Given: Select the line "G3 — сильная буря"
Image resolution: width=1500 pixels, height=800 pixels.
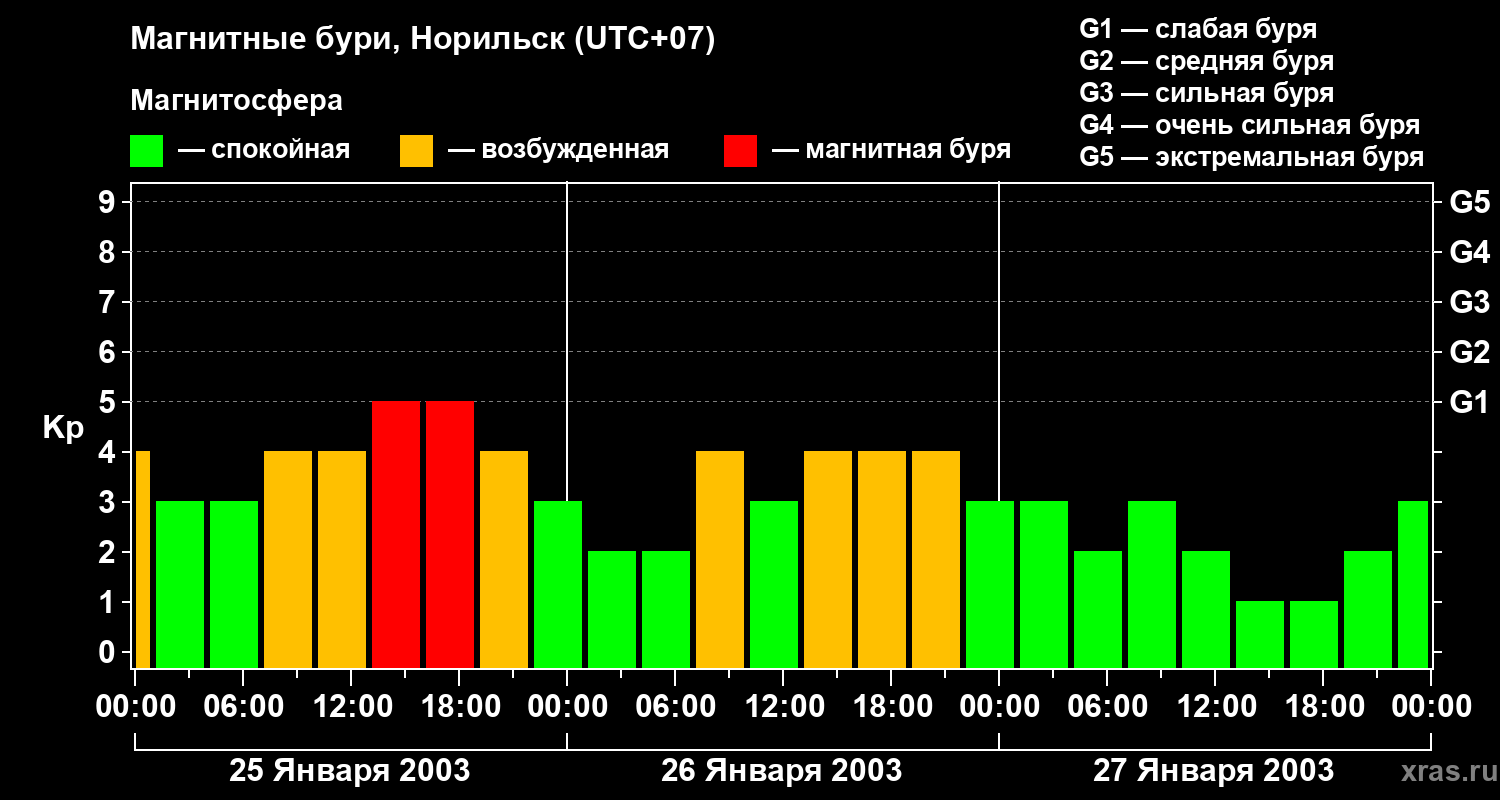Looking at the screenshot, I should pos(1207,93).
